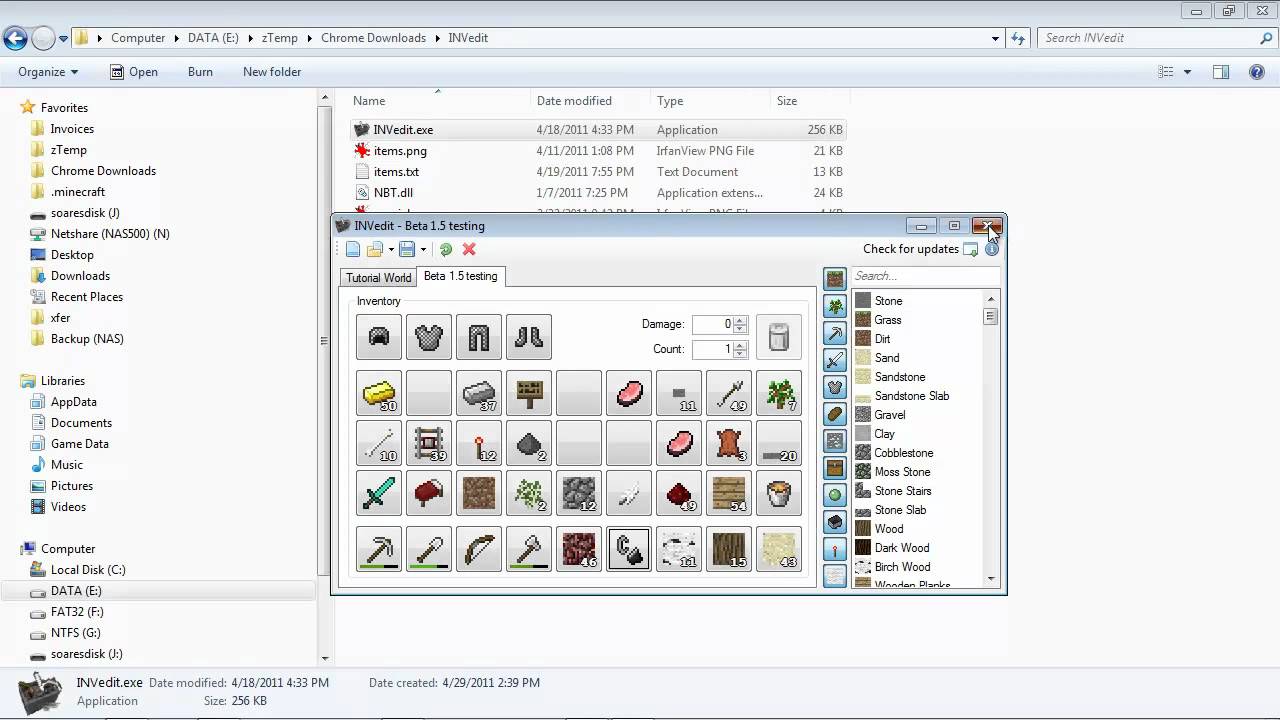The height and width of the screenshot is (720, 1280).
Task: Click the New inventory toolbar icon
Action: (353, 249)
